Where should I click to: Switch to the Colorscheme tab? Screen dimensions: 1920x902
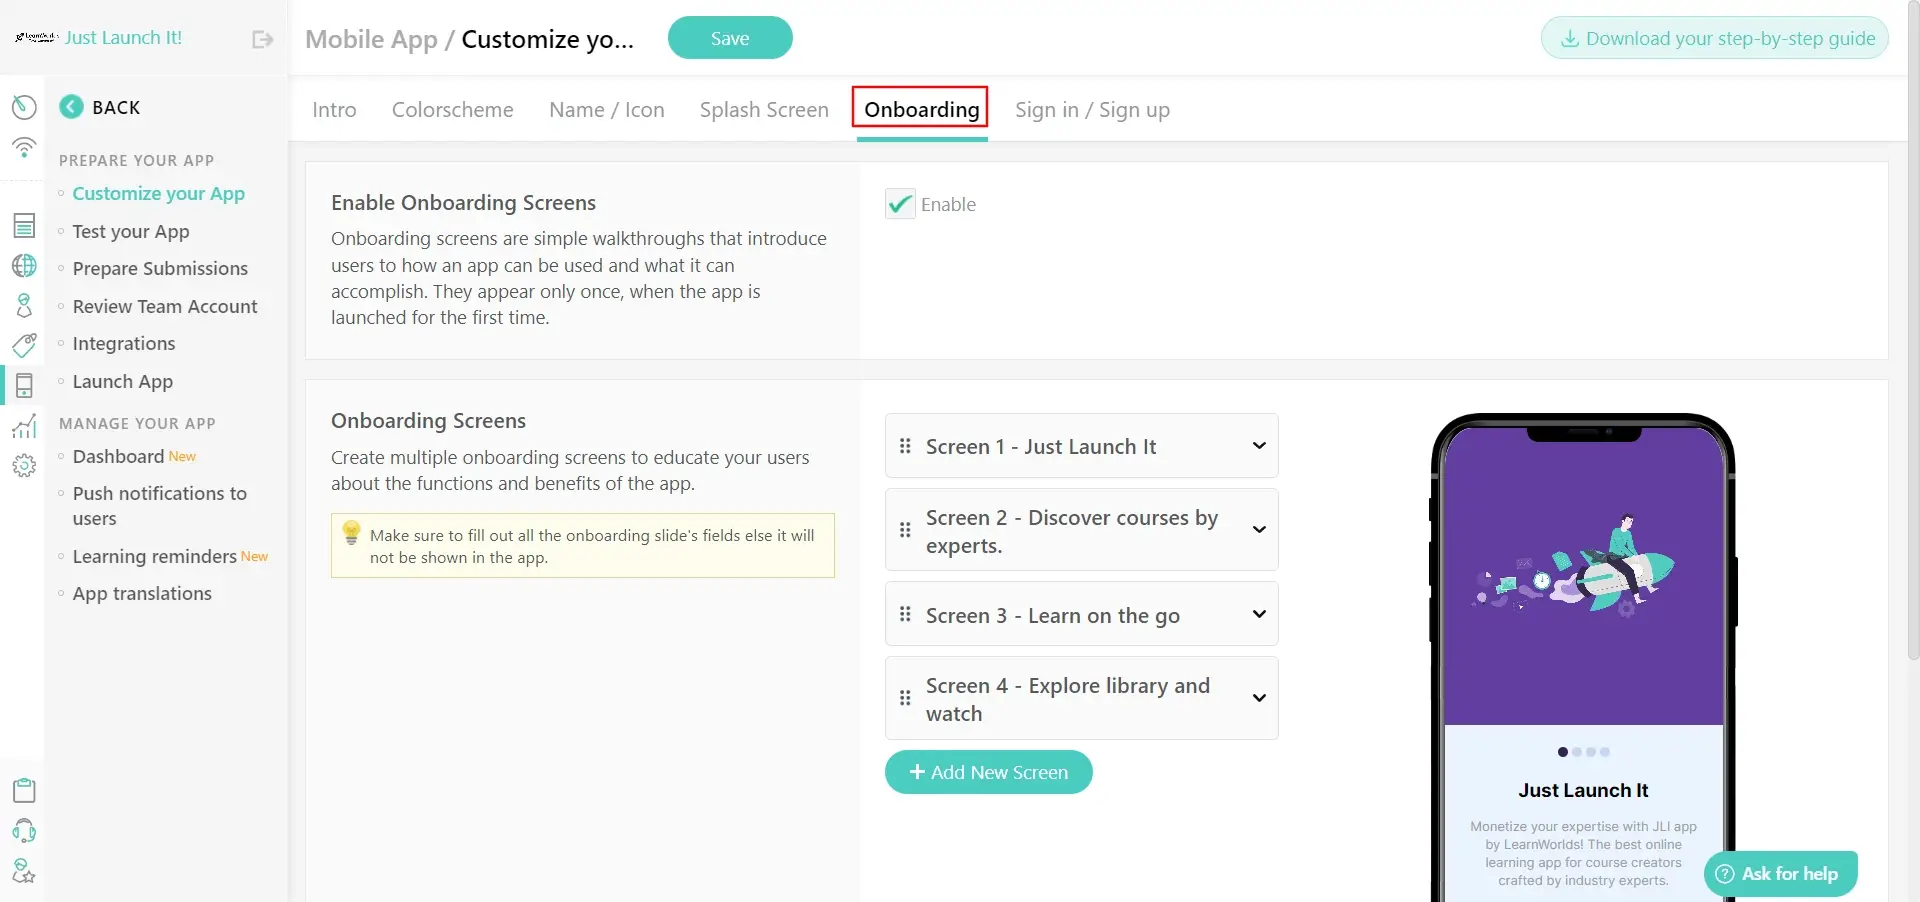pos(453,110)
